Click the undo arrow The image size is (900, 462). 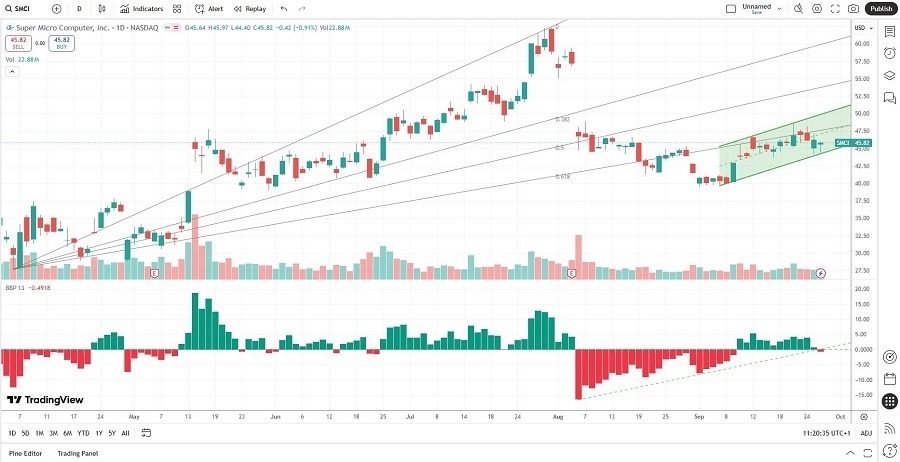tap(284, 8)
